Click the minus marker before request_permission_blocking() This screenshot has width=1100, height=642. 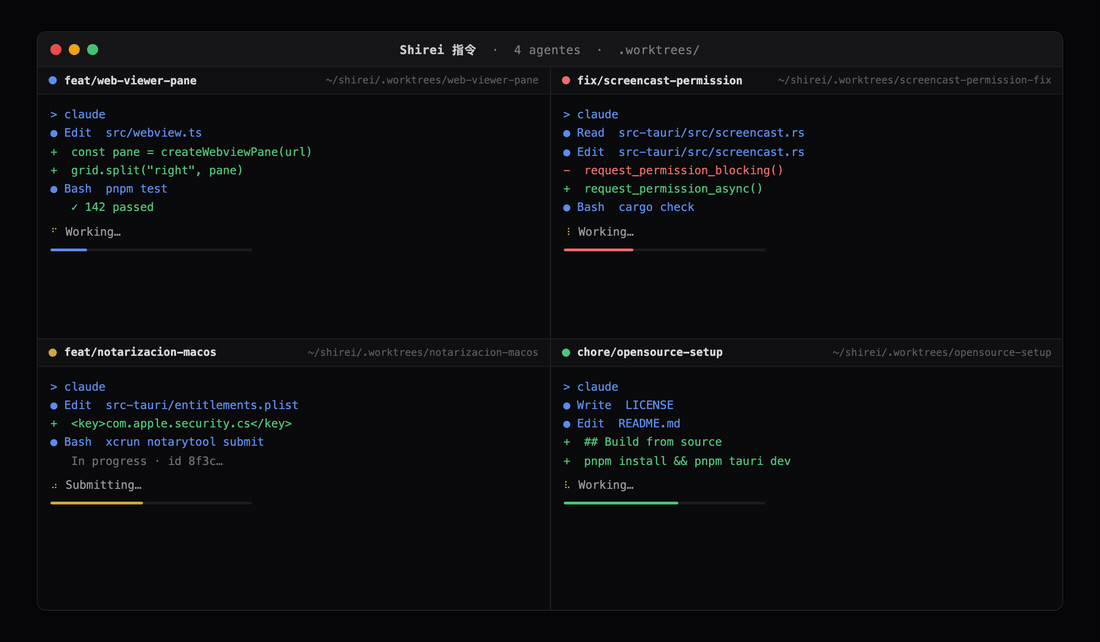[567, 170]
